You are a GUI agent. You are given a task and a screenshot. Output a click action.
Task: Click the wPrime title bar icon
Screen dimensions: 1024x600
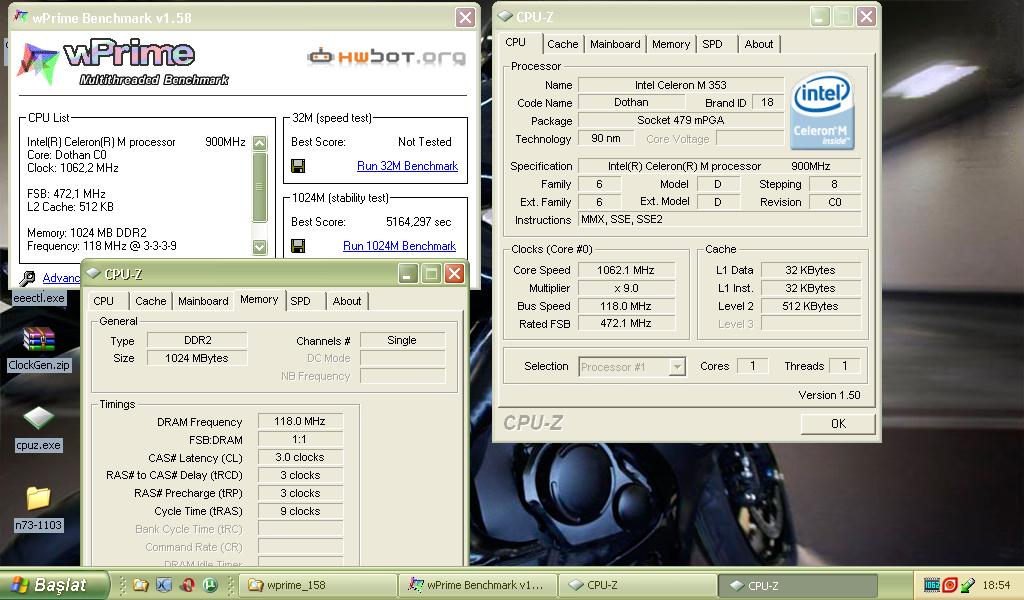pos(22,17)
